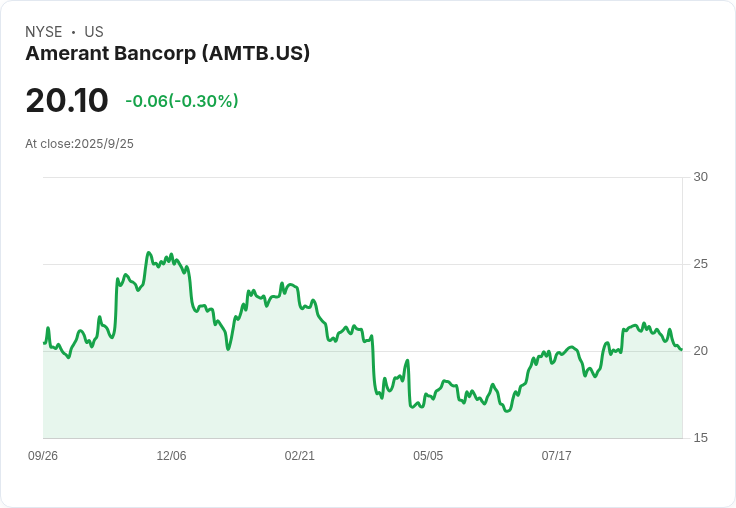The width and height of the screenshot is (736, 508).
Task: Click the 25 horizontal gridline in chart
Action: point(400,264)
